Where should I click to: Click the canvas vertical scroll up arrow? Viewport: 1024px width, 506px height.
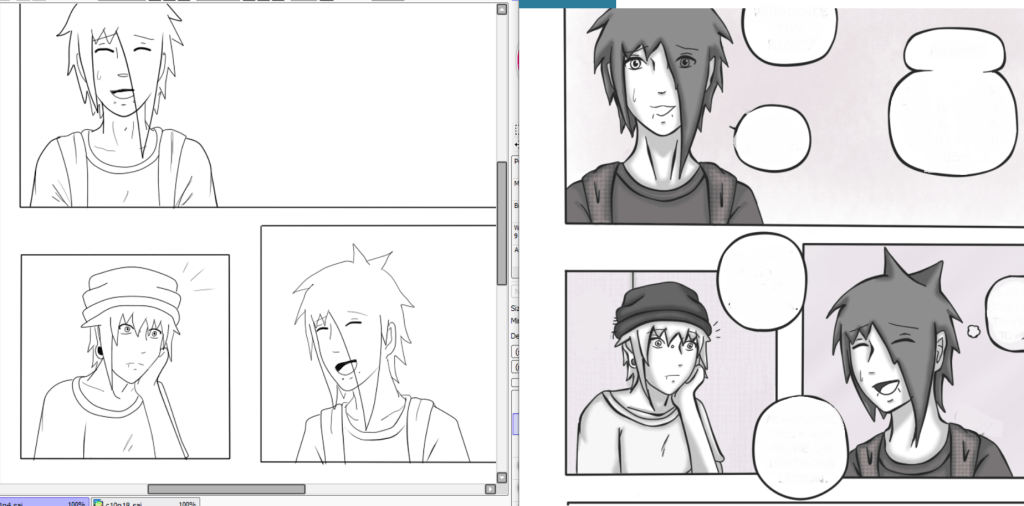(502, 9)
